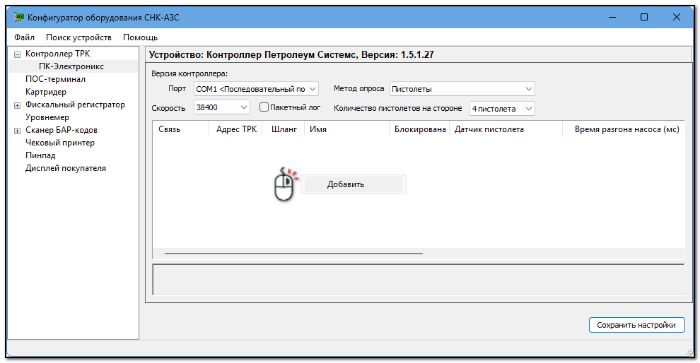Select Фискальный регистратор tree item
The width and height of the screenshot is (700, 363).
(x=75, y=104)
